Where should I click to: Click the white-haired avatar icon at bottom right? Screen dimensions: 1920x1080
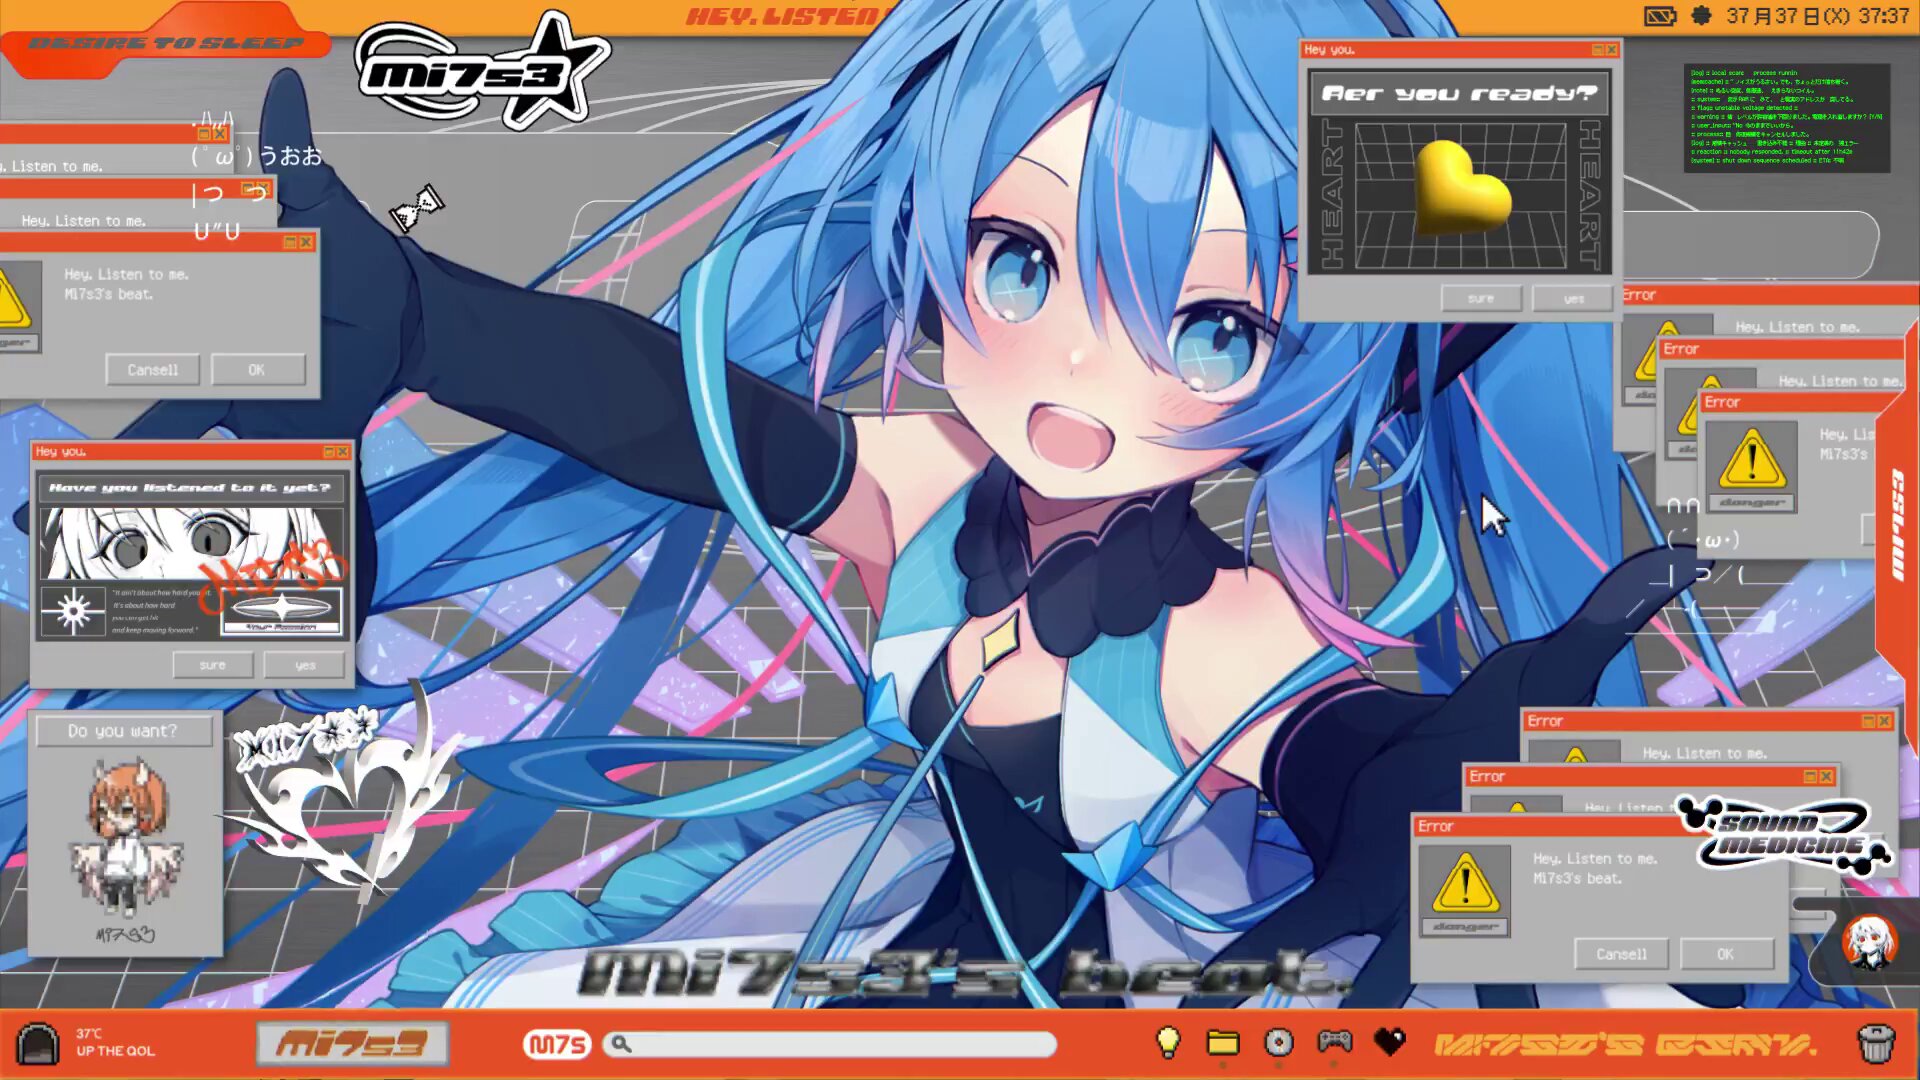pyautogui.click(x=1869, y=942)
